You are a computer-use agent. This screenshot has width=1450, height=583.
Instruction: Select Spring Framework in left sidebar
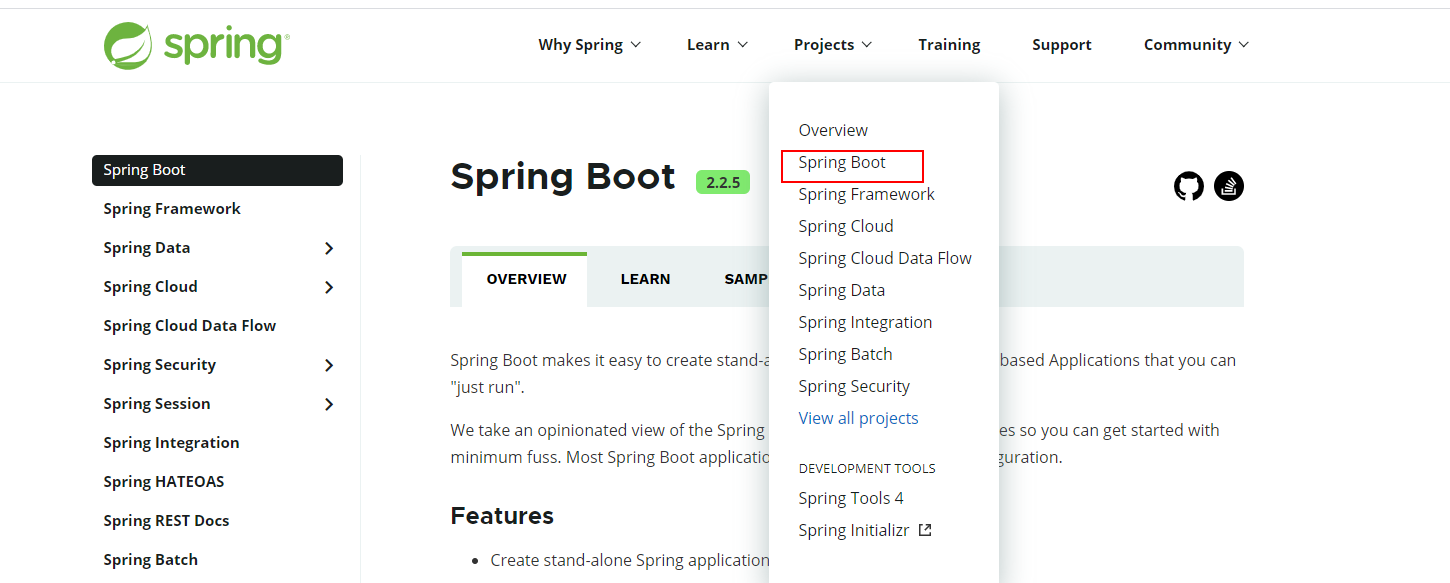172,209
